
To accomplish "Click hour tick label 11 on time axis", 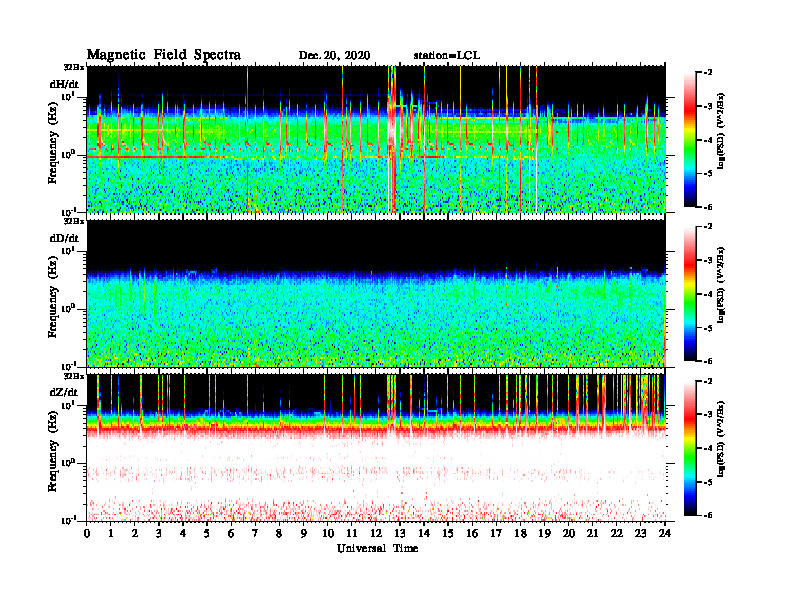I will [352, 533].
